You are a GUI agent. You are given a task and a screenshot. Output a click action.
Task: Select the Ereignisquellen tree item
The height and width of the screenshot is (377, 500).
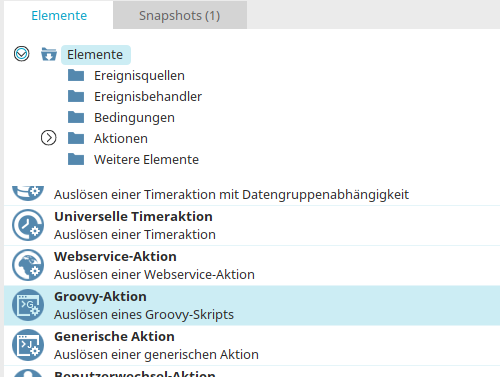(x=139, y=76)
